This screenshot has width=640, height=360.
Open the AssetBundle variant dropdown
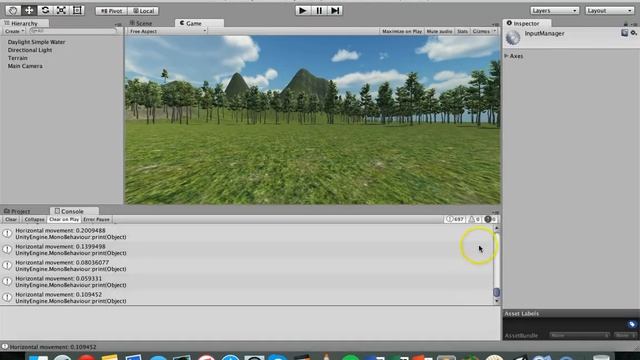point(625,335)
